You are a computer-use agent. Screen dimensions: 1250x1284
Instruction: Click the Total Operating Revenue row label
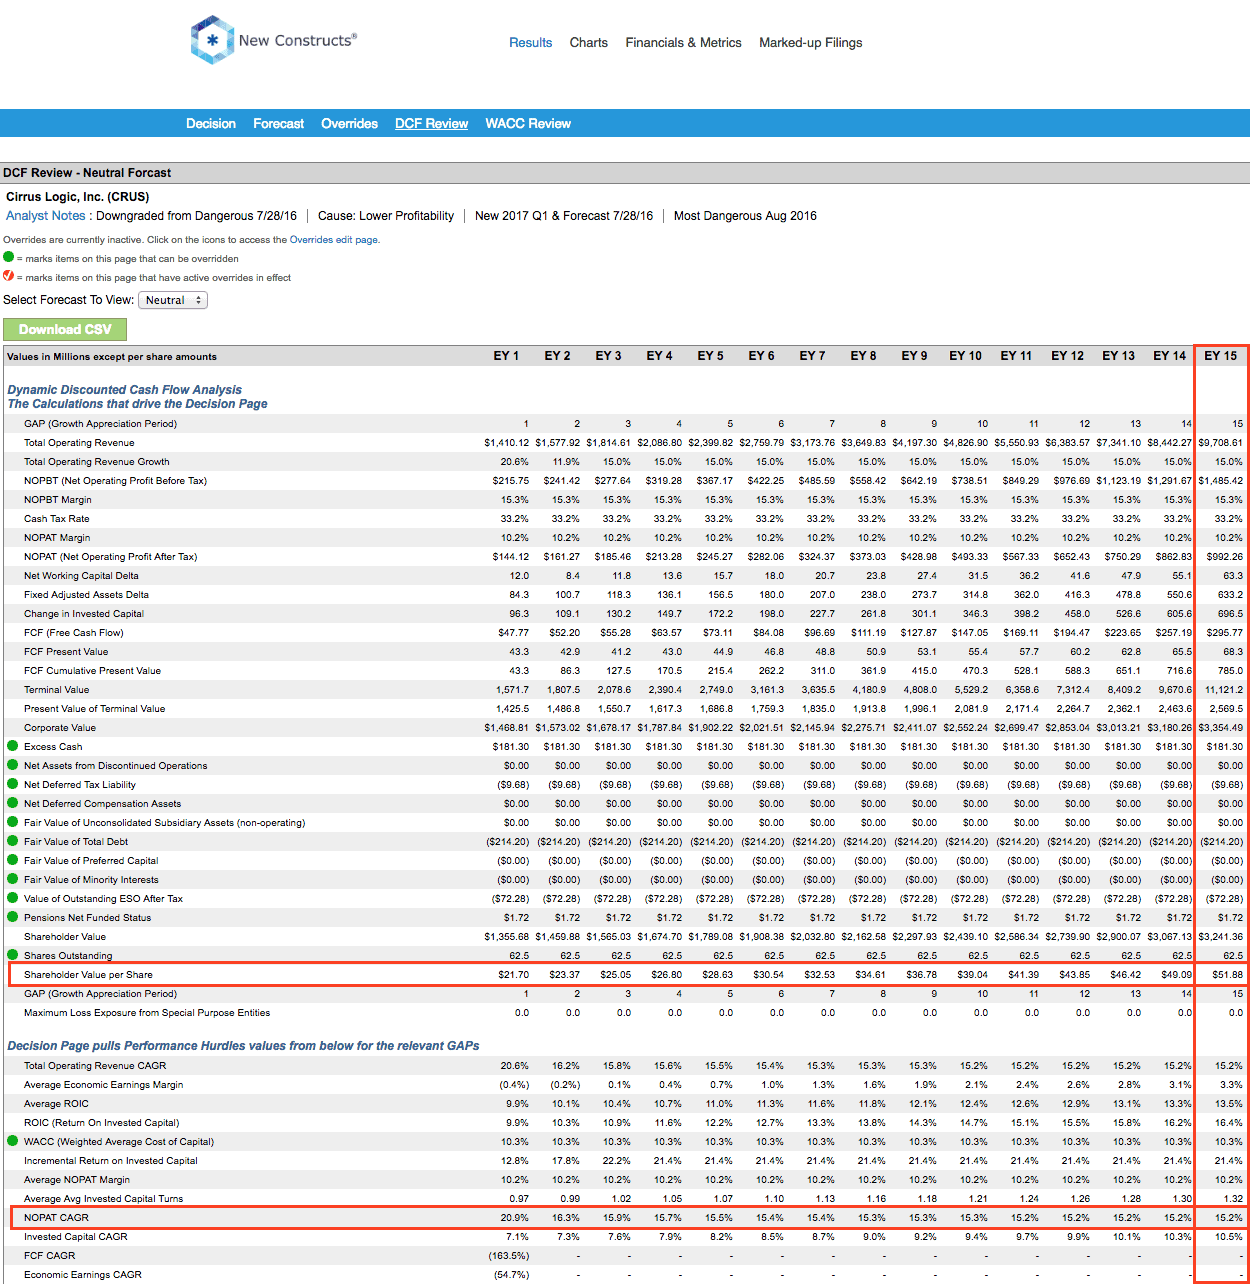click(x=79, y=443)
